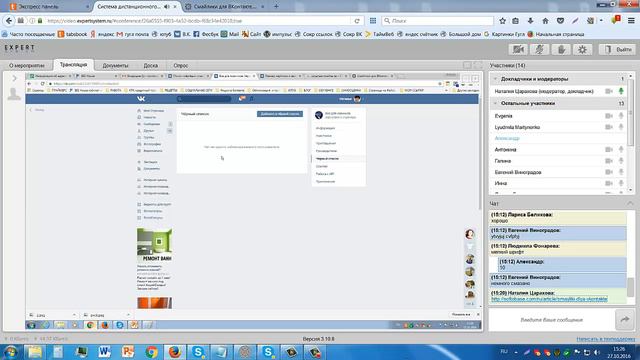Select participant Евгений Виноградов in list
Screen dimensions: 640x360
pyautogui.click(x=518, y=172)
